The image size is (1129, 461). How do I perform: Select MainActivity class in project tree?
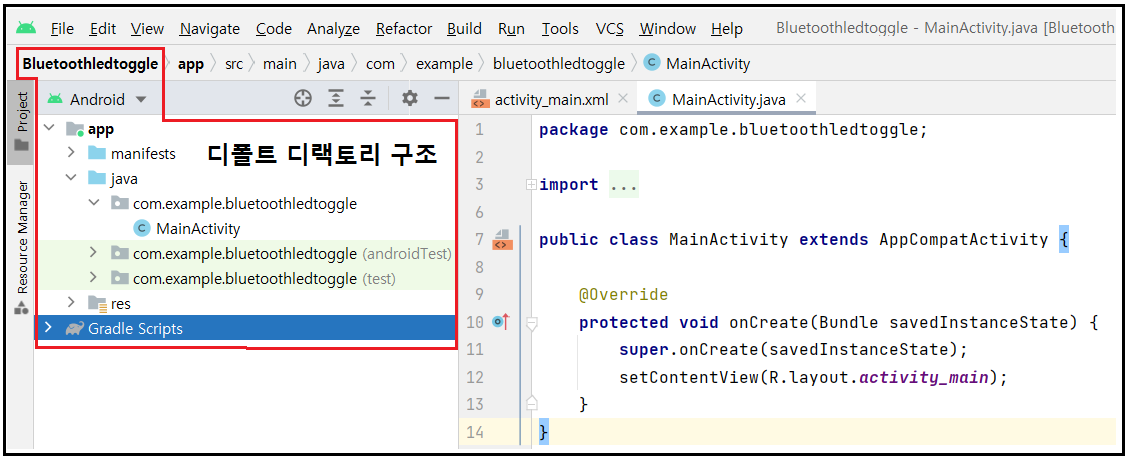pyautogui.click(x=198, y=228)
